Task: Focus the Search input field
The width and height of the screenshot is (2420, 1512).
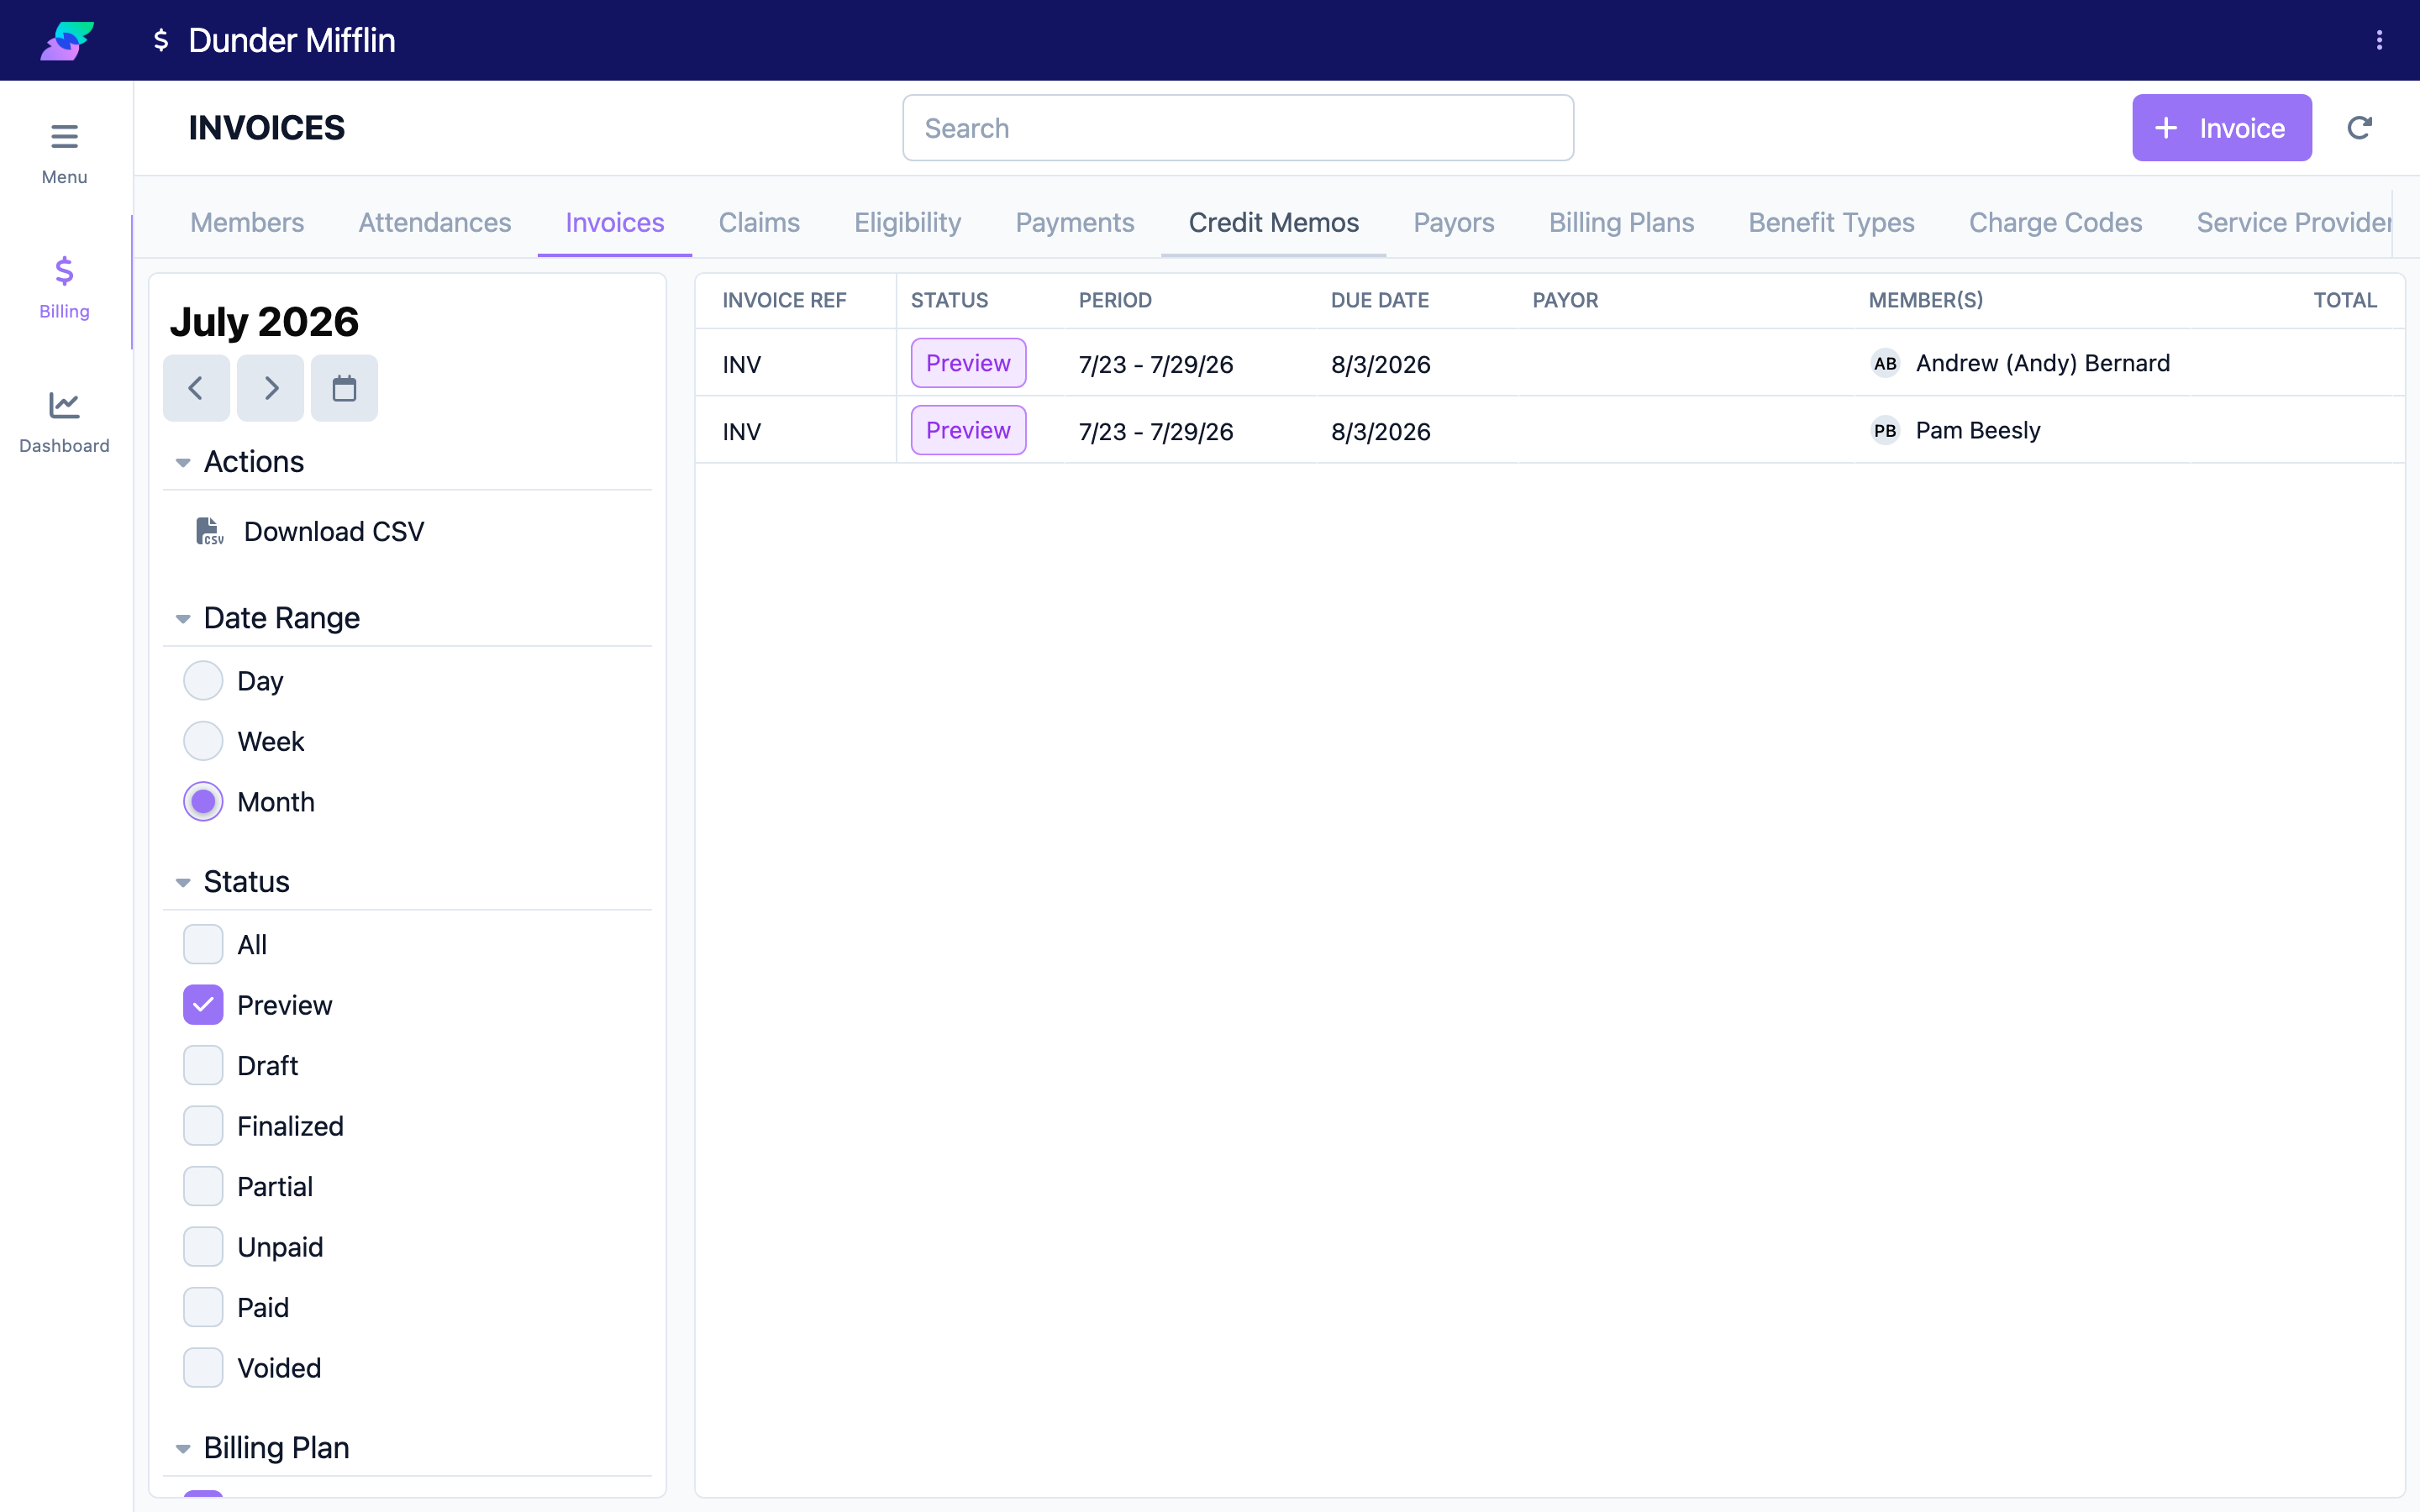Action: [1238, 128]
